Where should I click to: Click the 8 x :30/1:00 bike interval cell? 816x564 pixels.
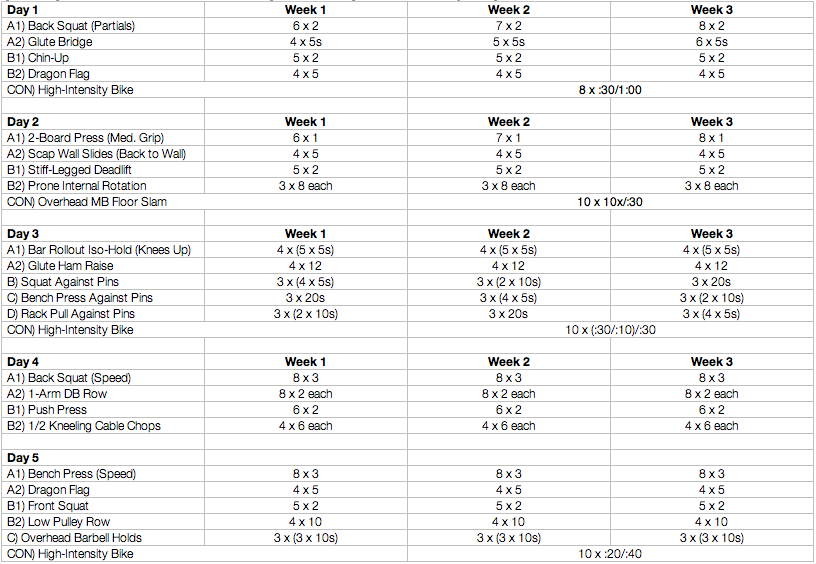click(610, 90)
